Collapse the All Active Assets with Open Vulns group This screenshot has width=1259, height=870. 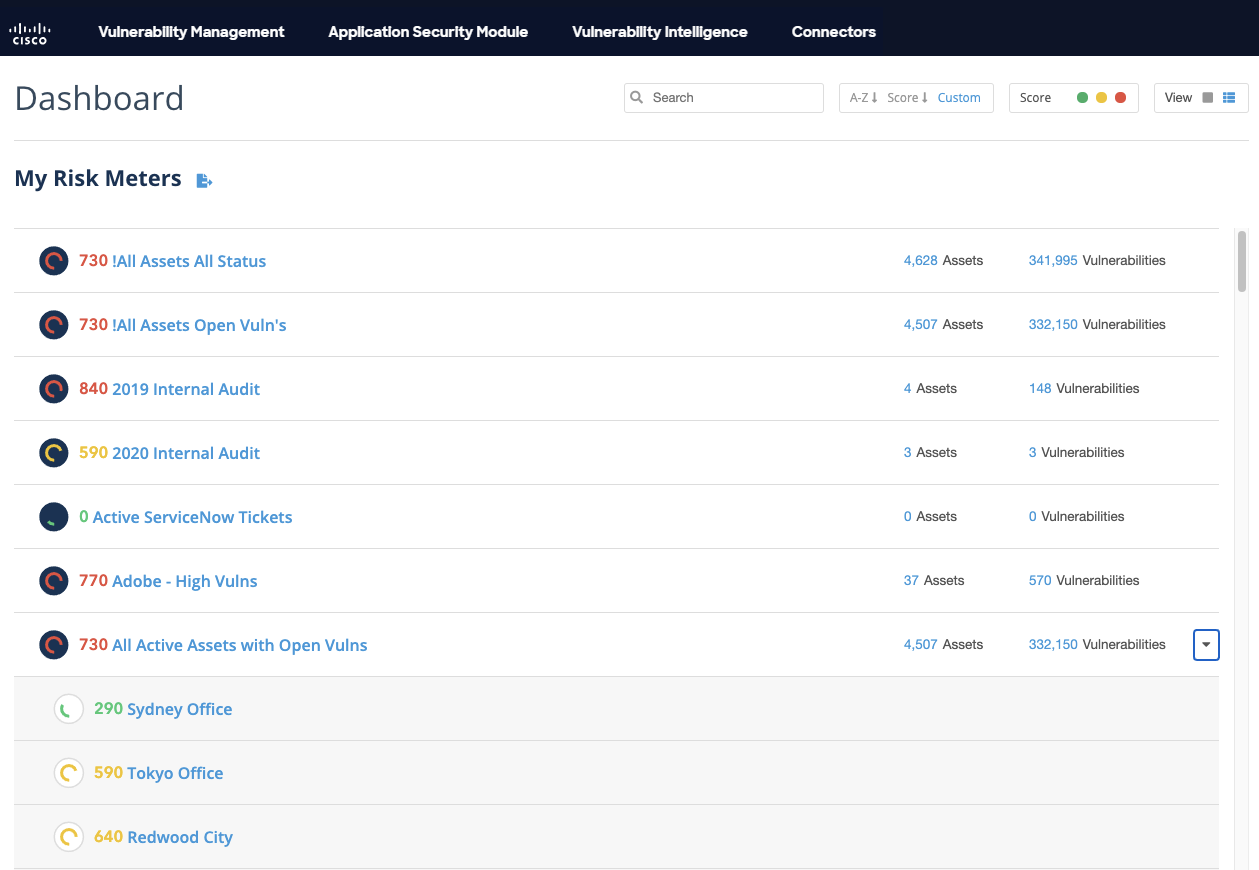coord(1206,644)
